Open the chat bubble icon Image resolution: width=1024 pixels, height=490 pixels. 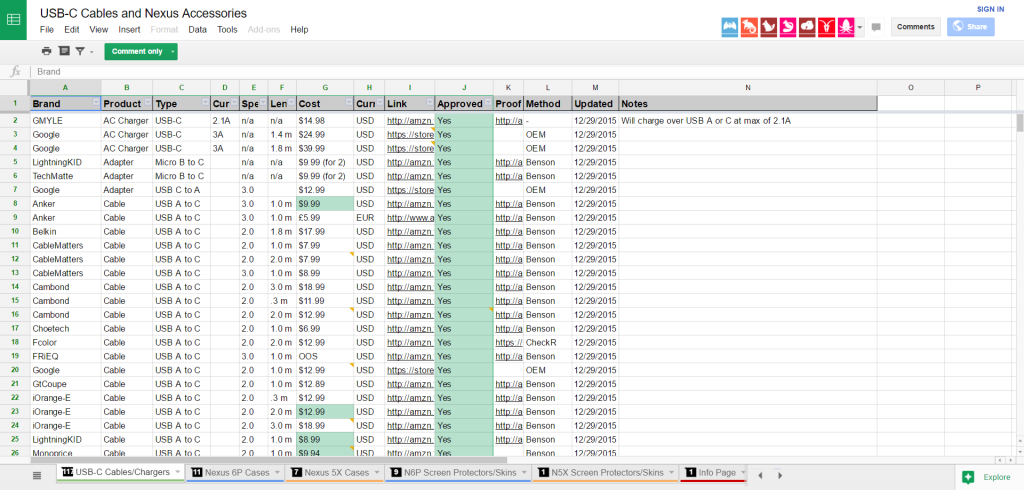[876, 27]
